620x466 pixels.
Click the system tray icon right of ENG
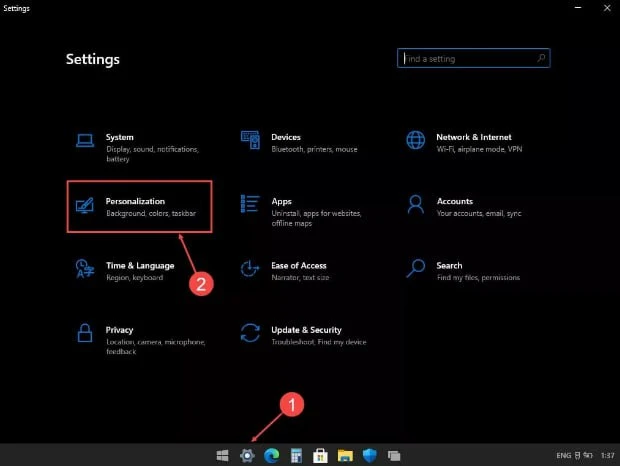pyautogui.click(x=578, y=456)
